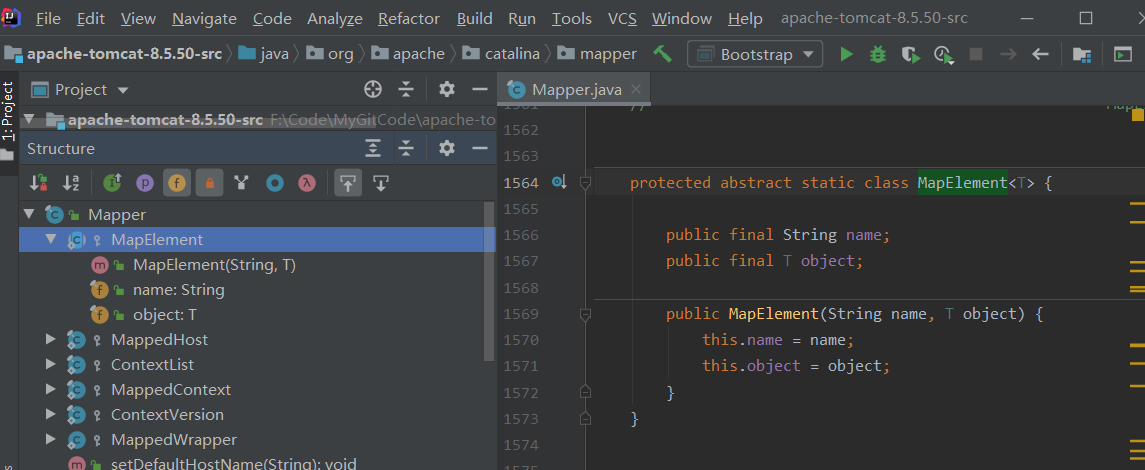This screenshot has height=470, width=1145.
Task: Navigate back using the left arrow
Action: coord(1040,54)
